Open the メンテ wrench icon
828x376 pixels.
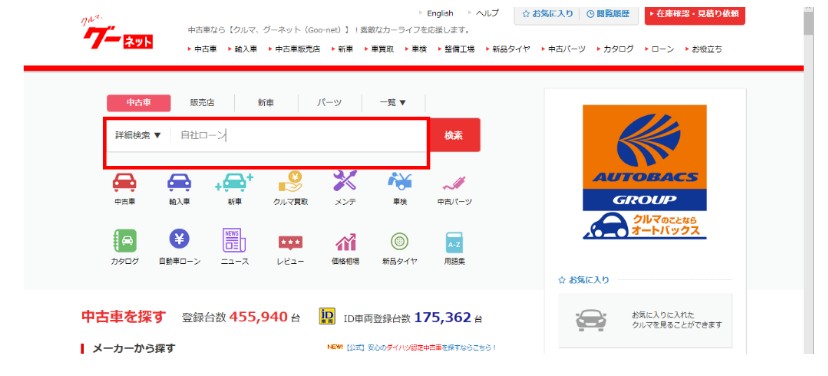pyautogui.click(x=345, y=181)
